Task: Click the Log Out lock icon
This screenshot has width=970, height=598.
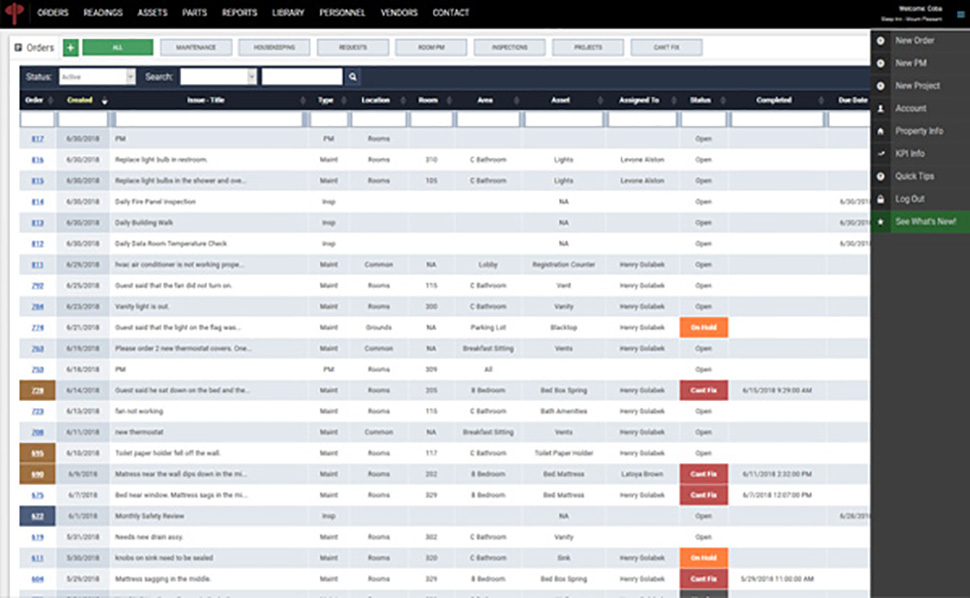Action: 880,199
